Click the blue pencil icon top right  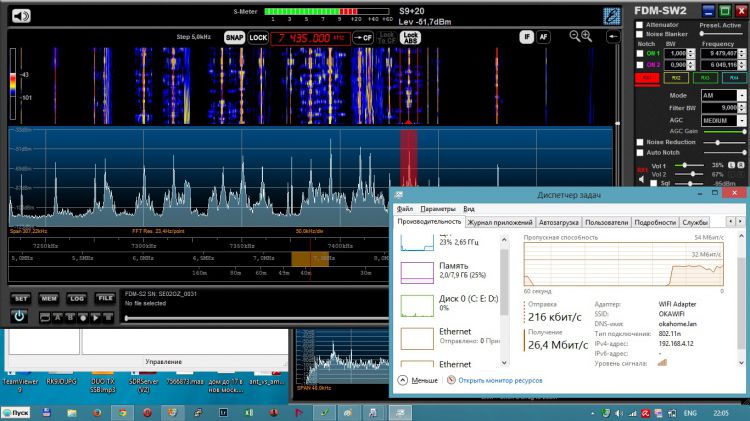pos(612,16)
